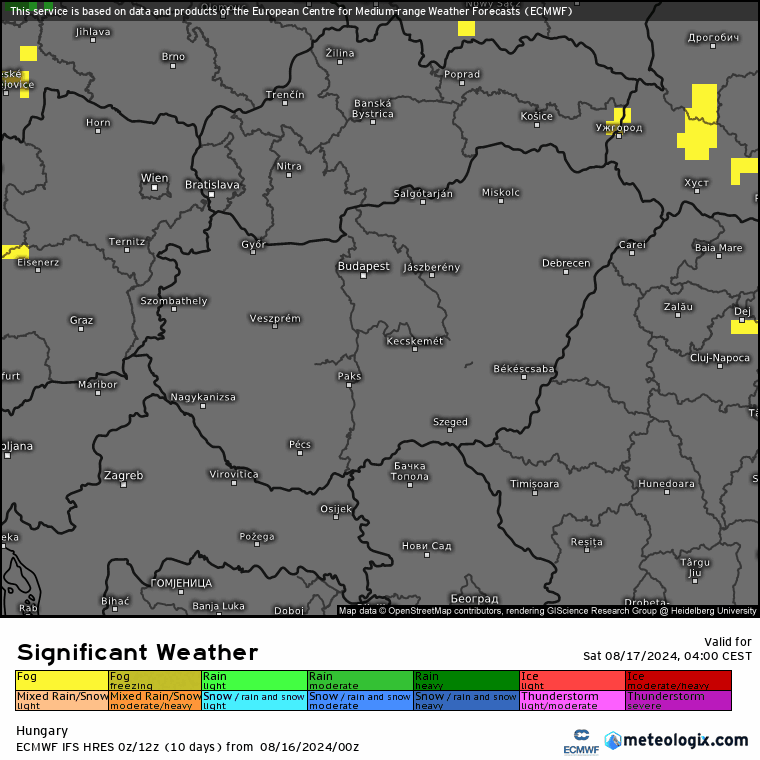Select the Debrecen city marker
760x760 pixels.
566,271
